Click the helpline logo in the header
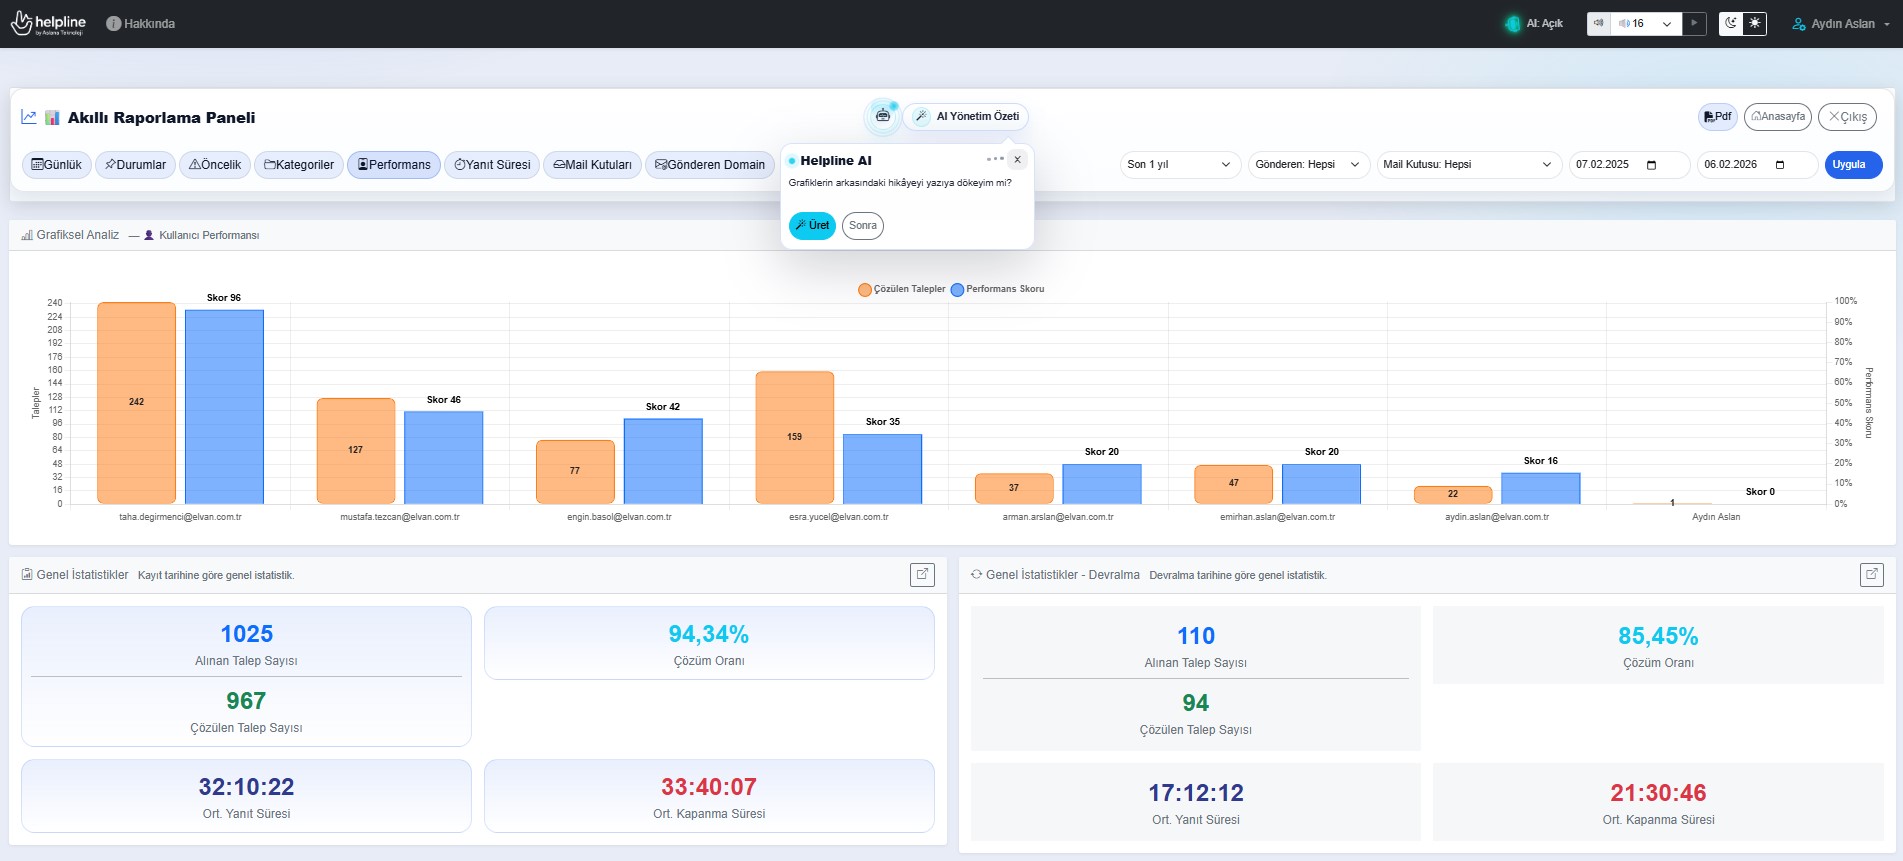1903x861 pixels. (48, 24)
